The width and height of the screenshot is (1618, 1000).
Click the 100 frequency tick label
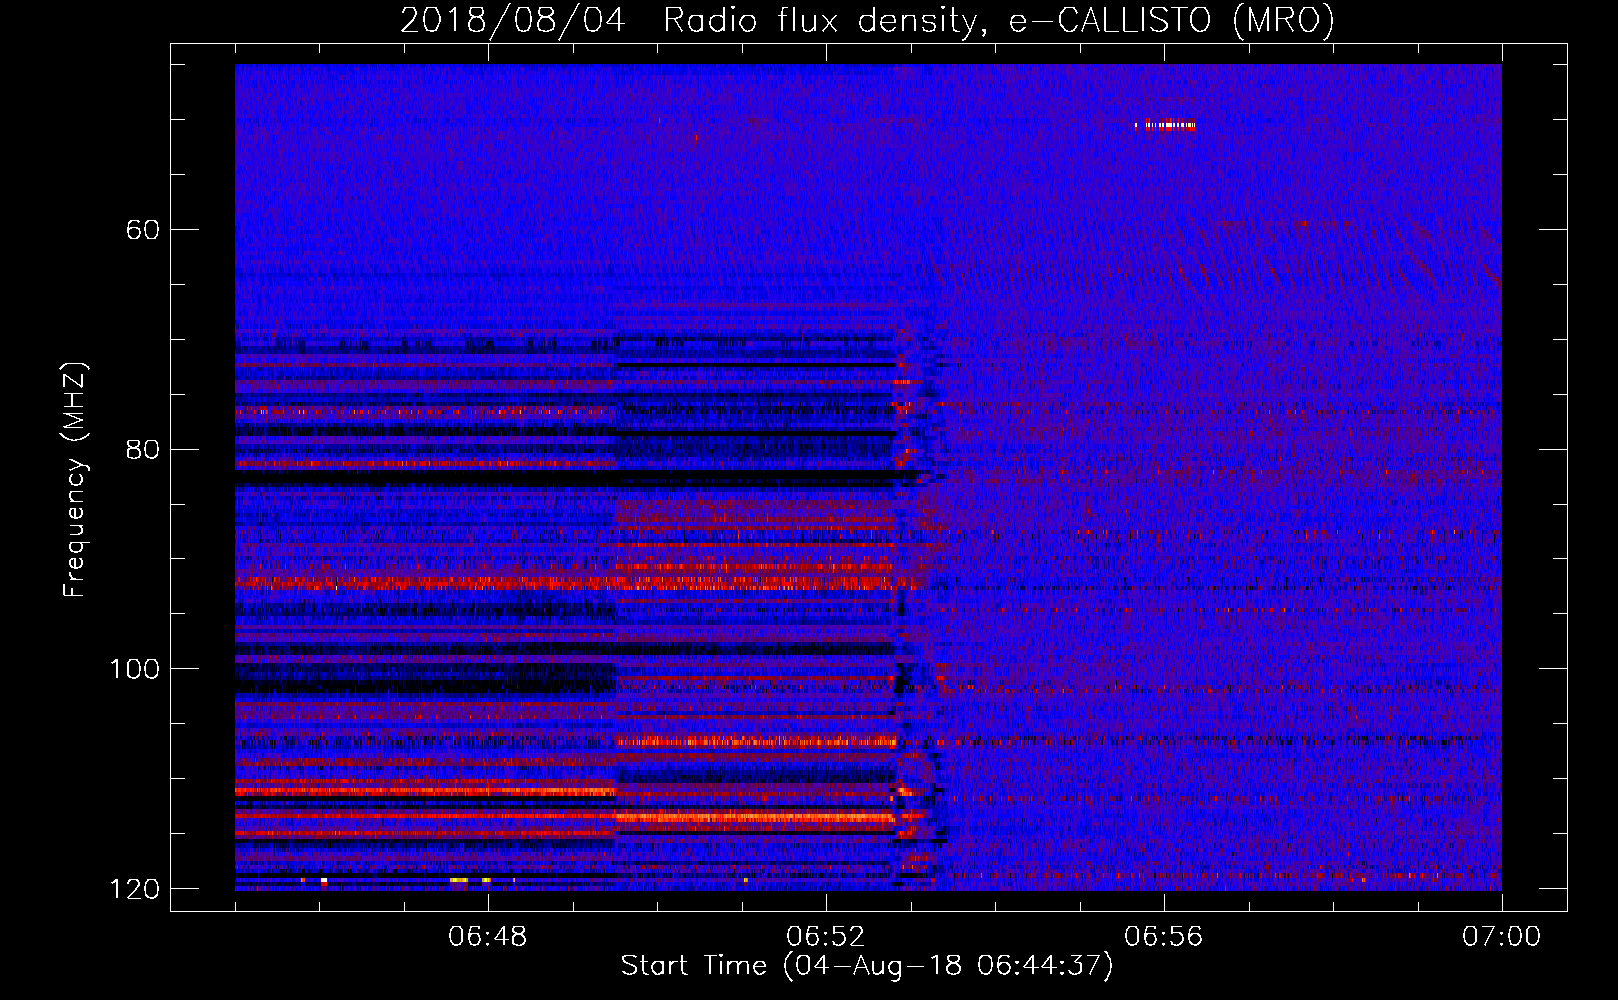point(134,669)
